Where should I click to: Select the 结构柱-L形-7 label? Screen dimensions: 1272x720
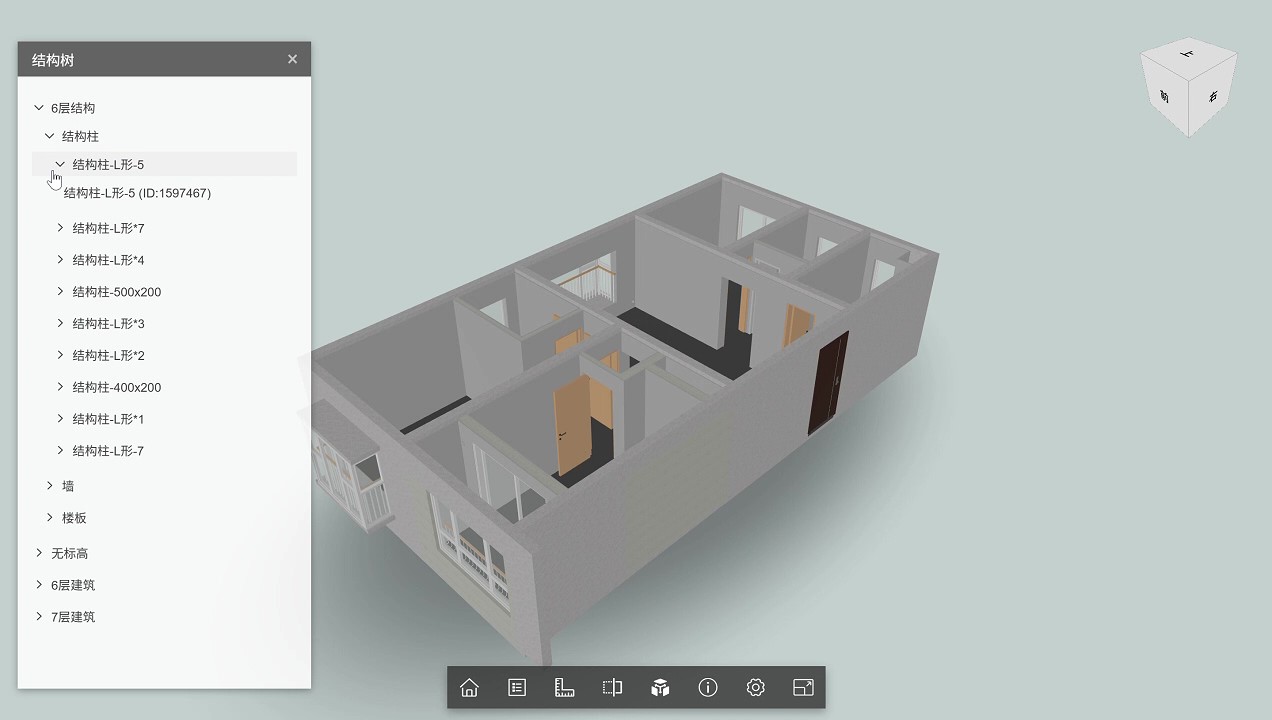click(108, 451)
